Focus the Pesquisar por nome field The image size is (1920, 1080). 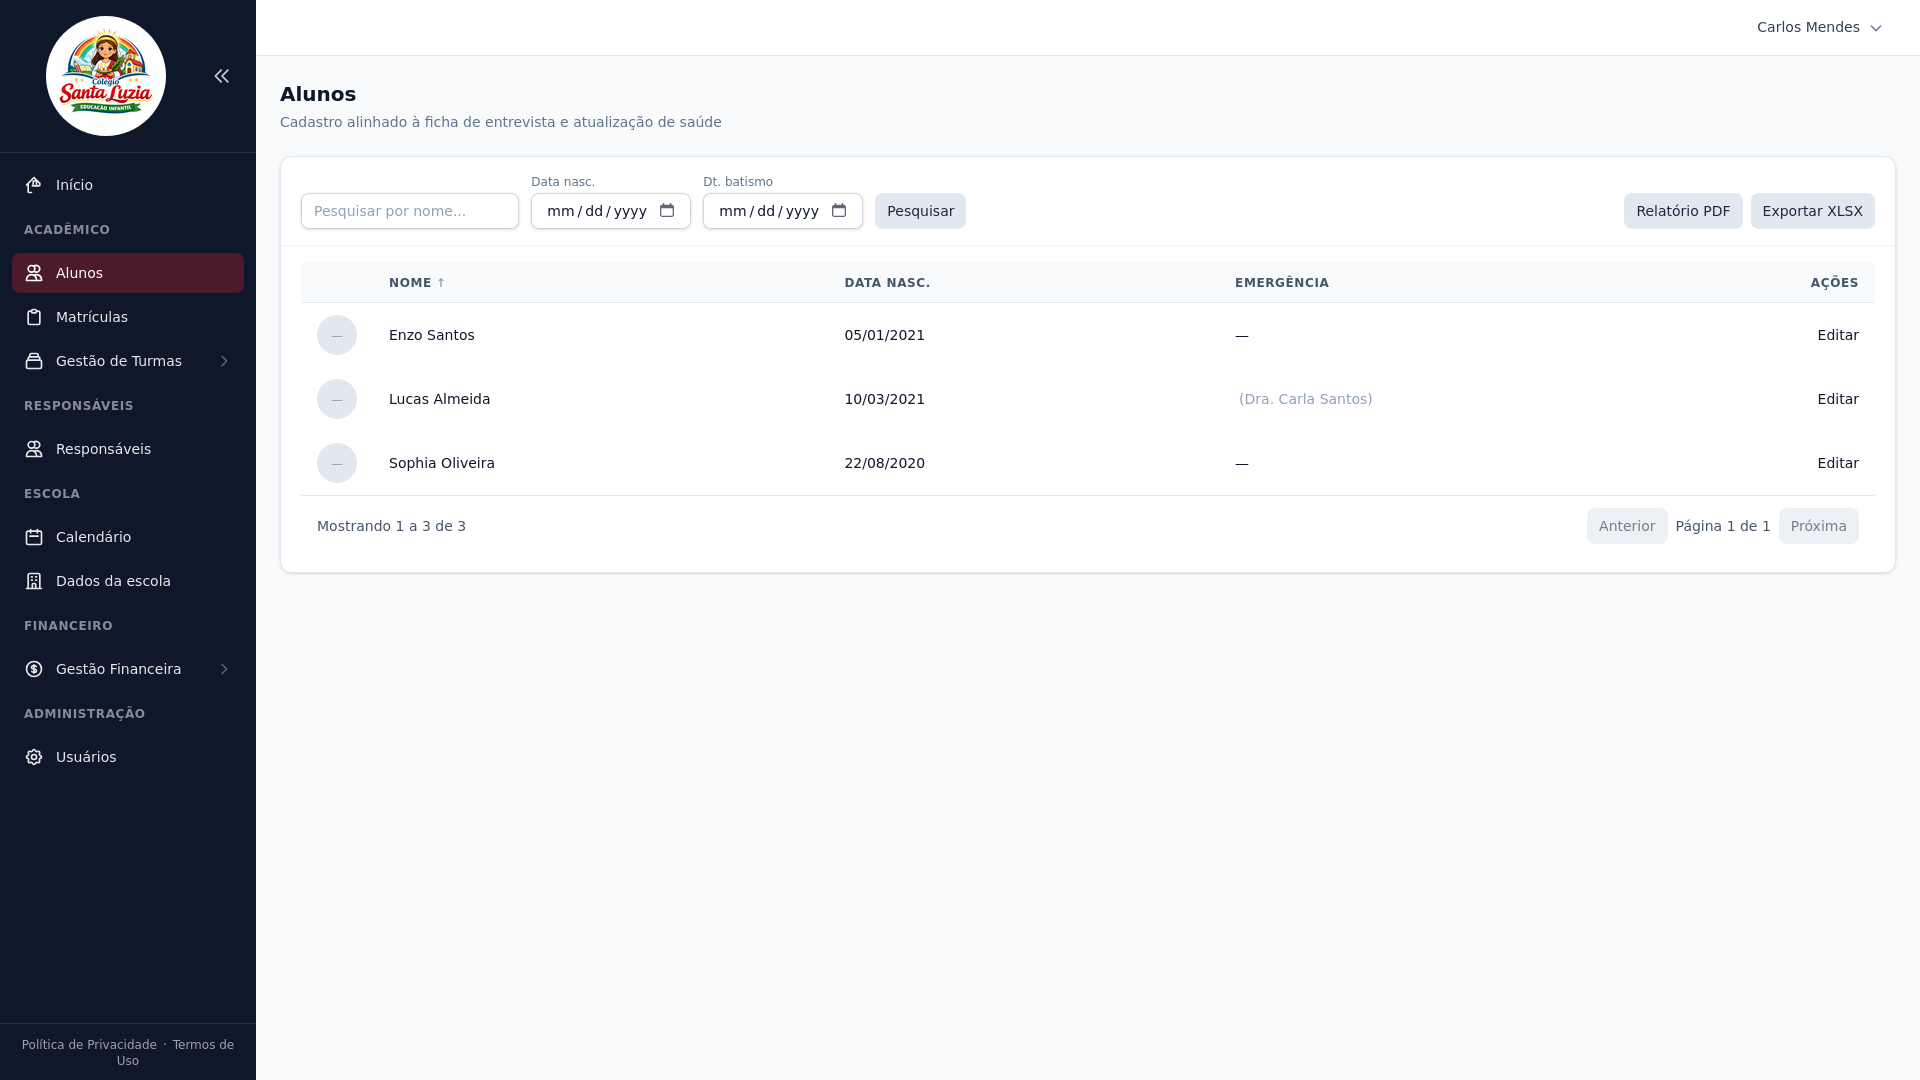[x=409, y=211]
